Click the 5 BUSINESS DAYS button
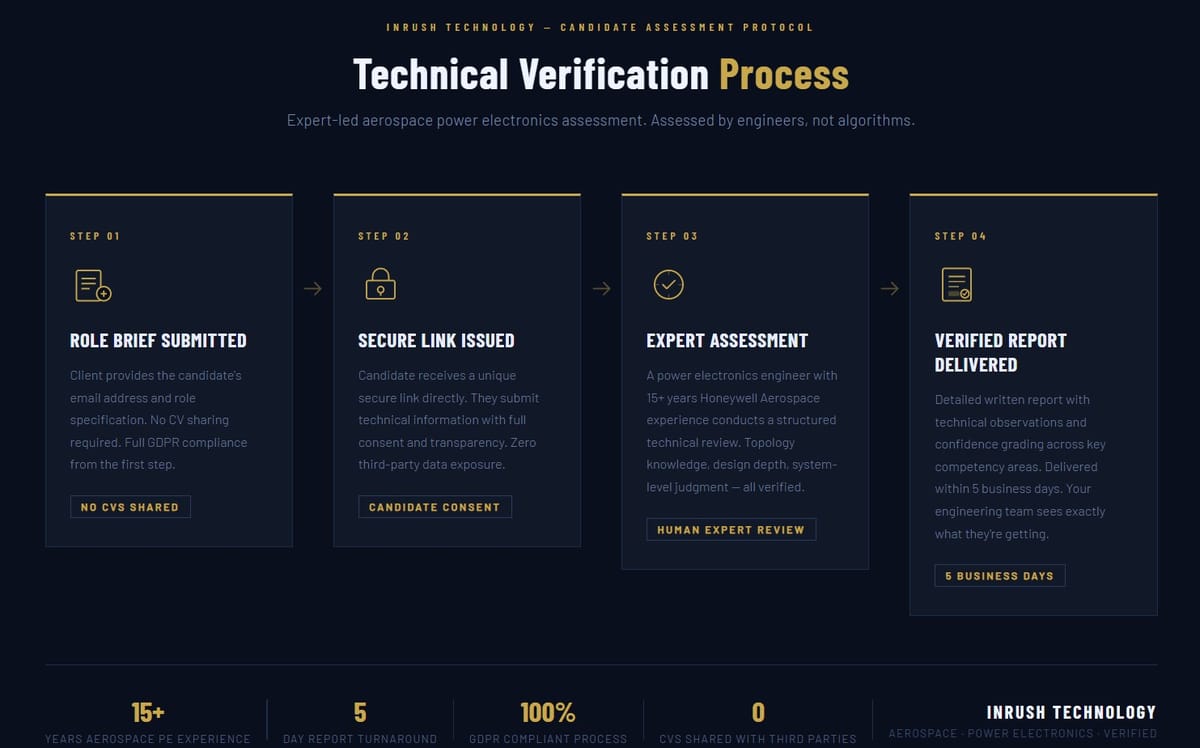The height and width of the screenshot is (748, 1200). [x=999, y=575]
